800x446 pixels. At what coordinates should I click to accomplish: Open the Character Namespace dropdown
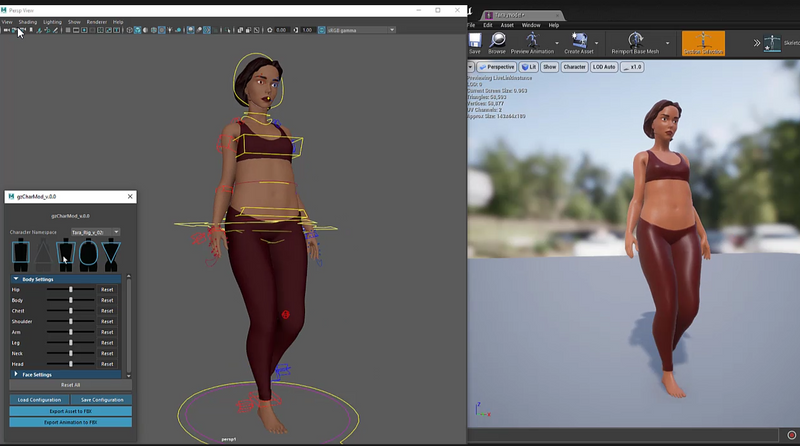[95, 232]
